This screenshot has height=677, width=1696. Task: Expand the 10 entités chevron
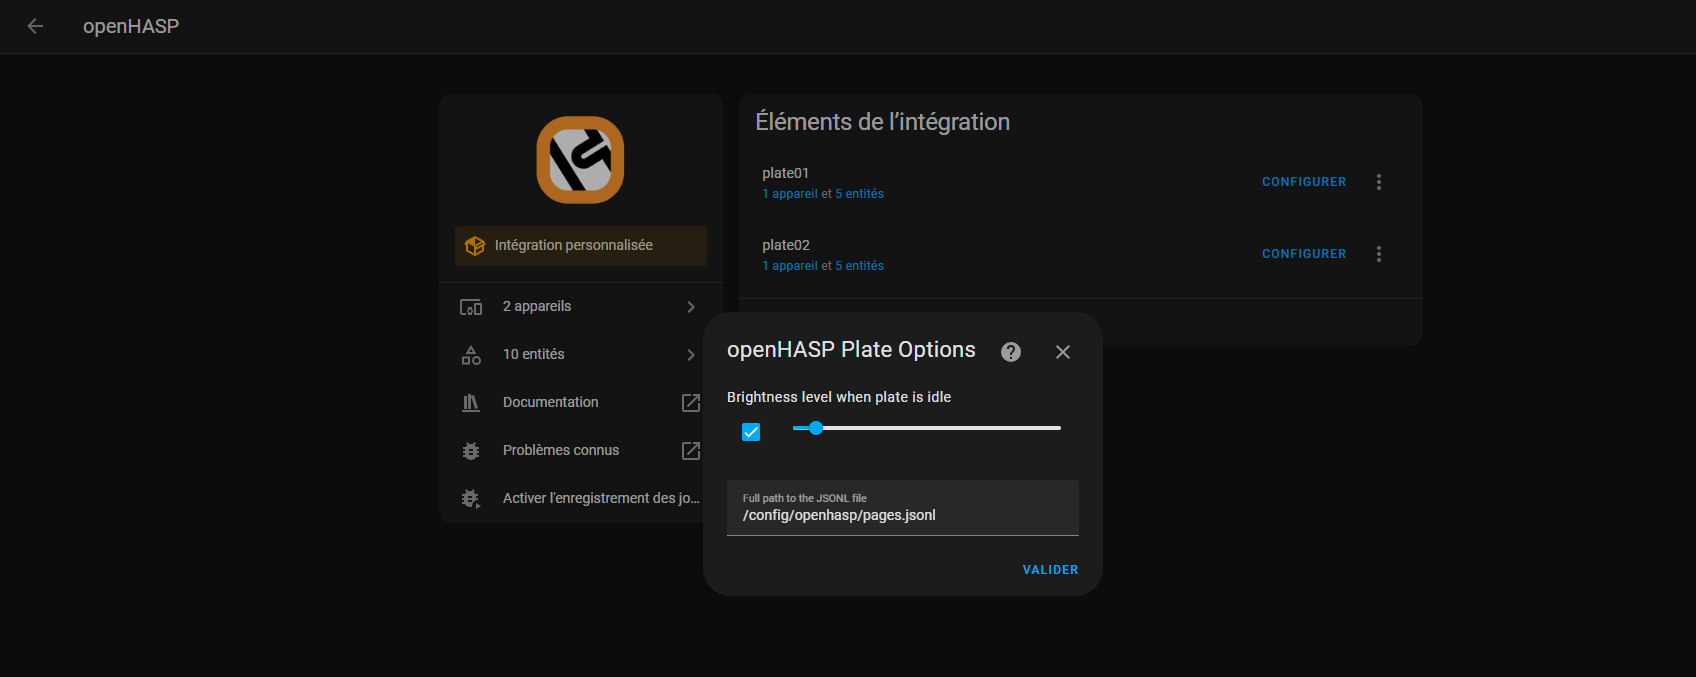pyautogui.click(x=690, y=355)
